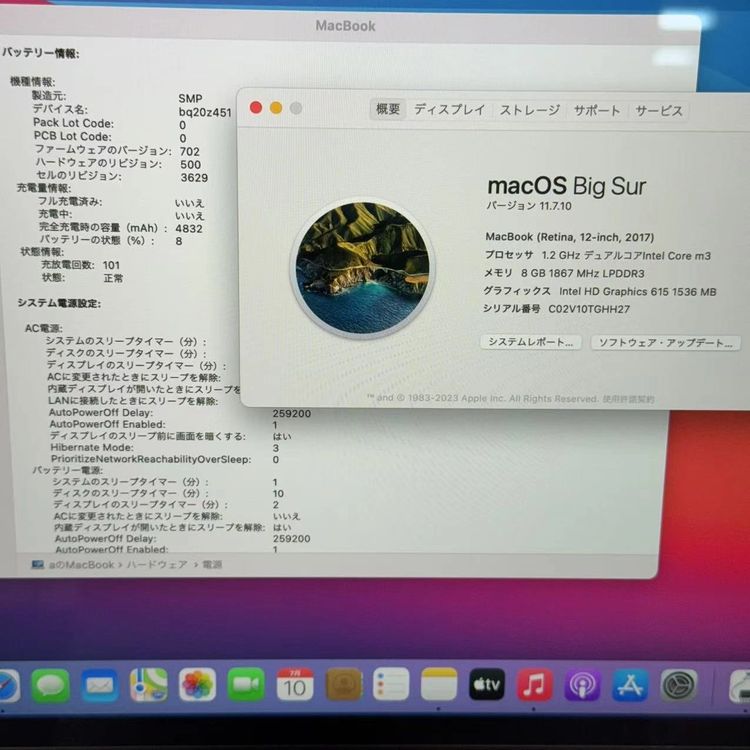Open Contacts from the Dock
Image resolution: width=750 pixels, height=750 pixels.
click(x=343, y=685)
